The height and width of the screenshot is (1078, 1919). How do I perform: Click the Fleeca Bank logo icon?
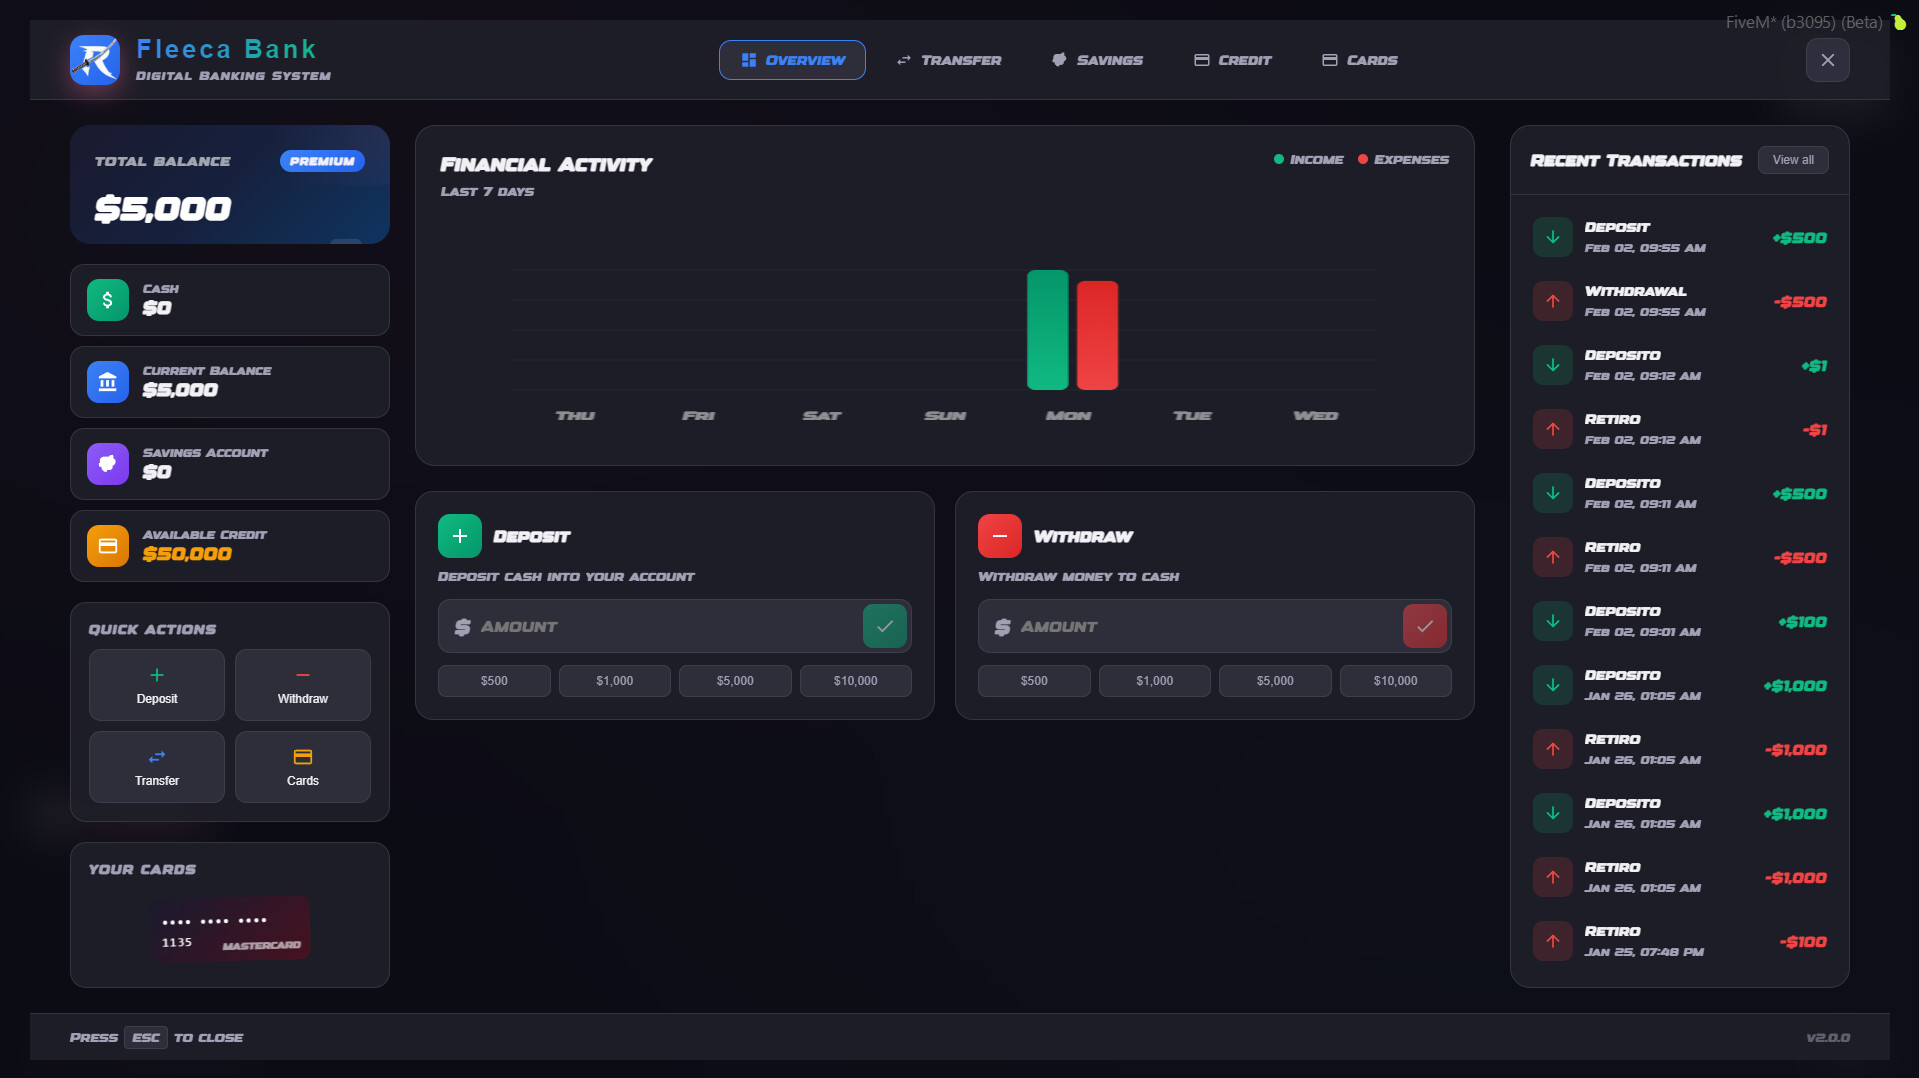(x=95, y=60)
